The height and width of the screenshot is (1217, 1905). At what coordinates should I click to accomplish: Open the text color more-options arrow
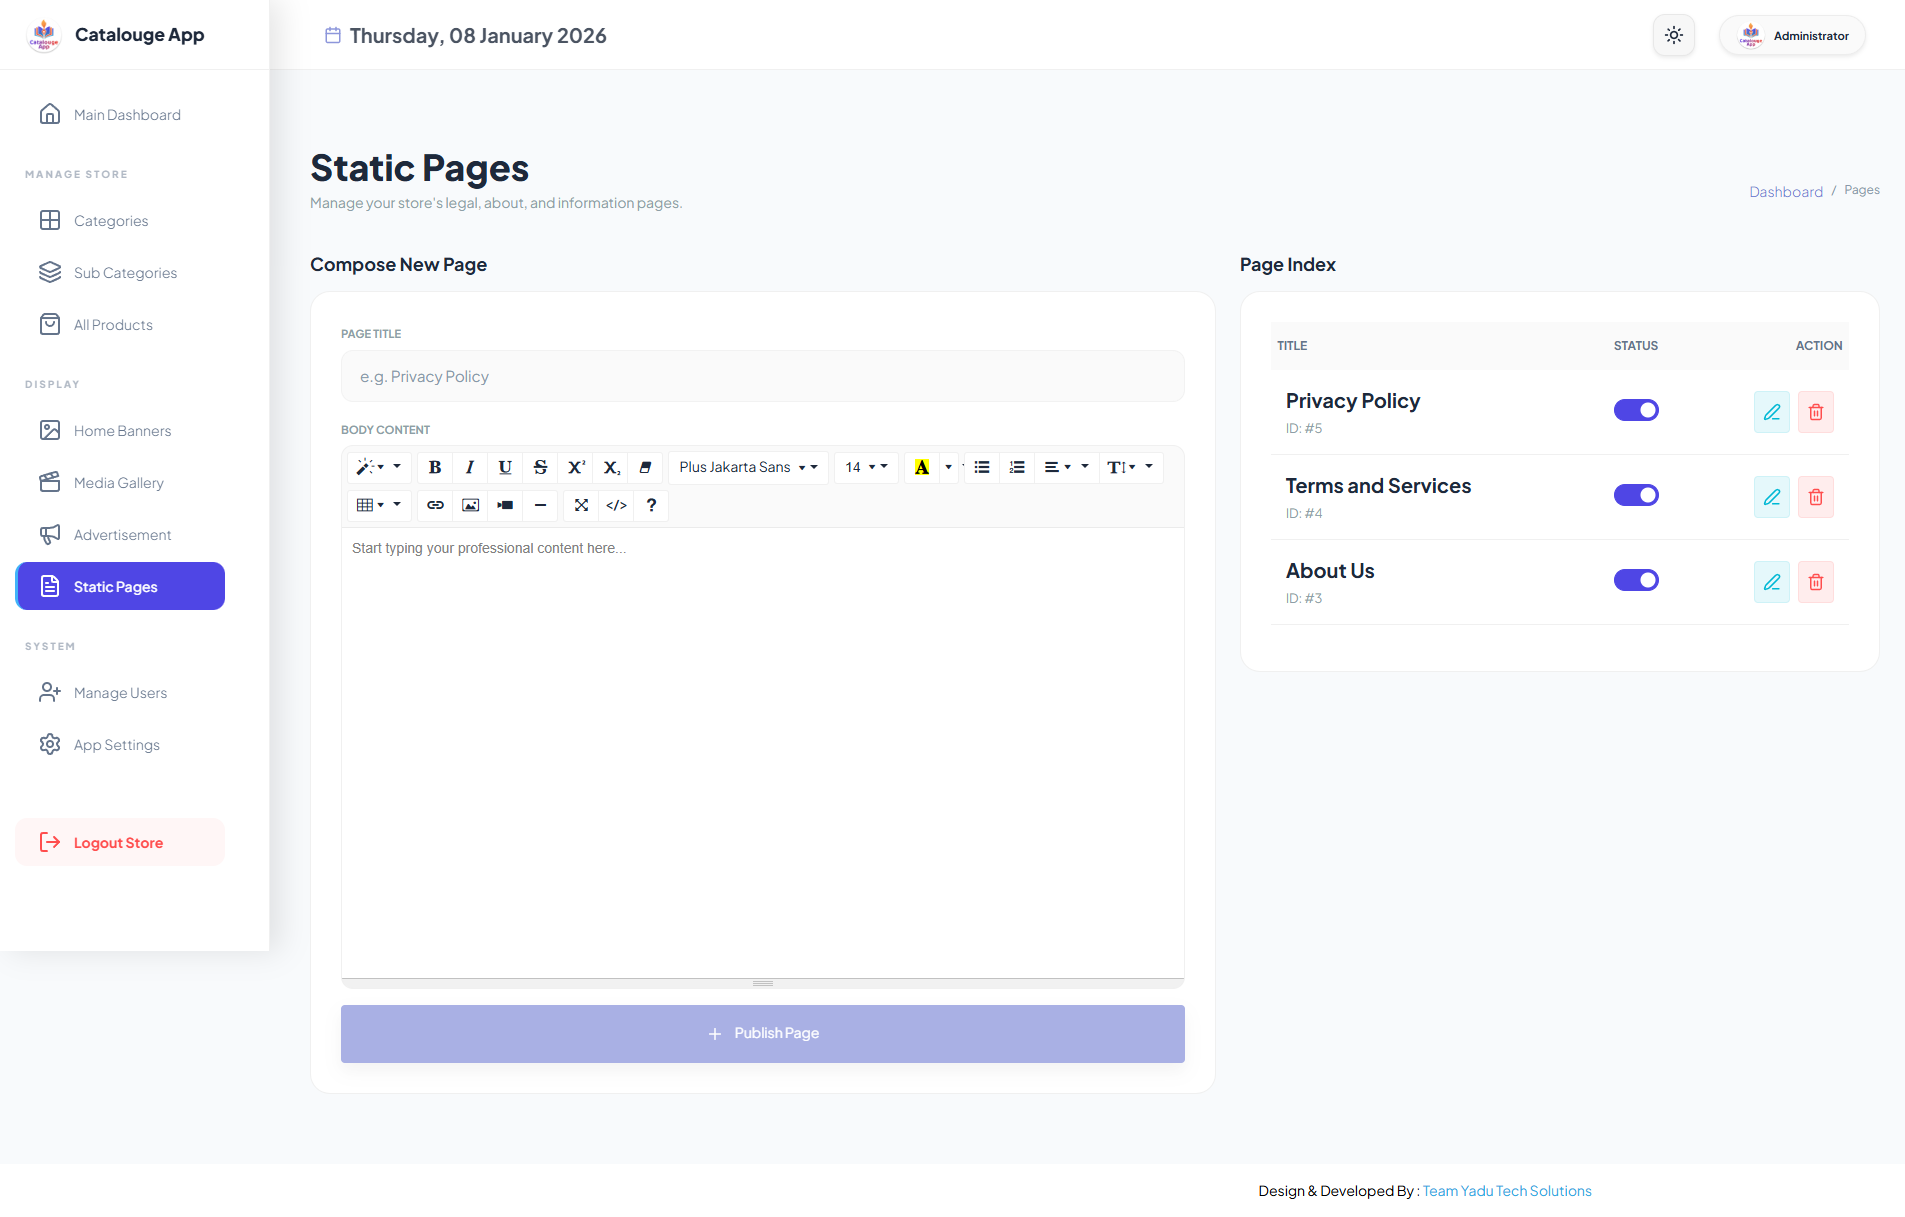(x=949, y=467)
